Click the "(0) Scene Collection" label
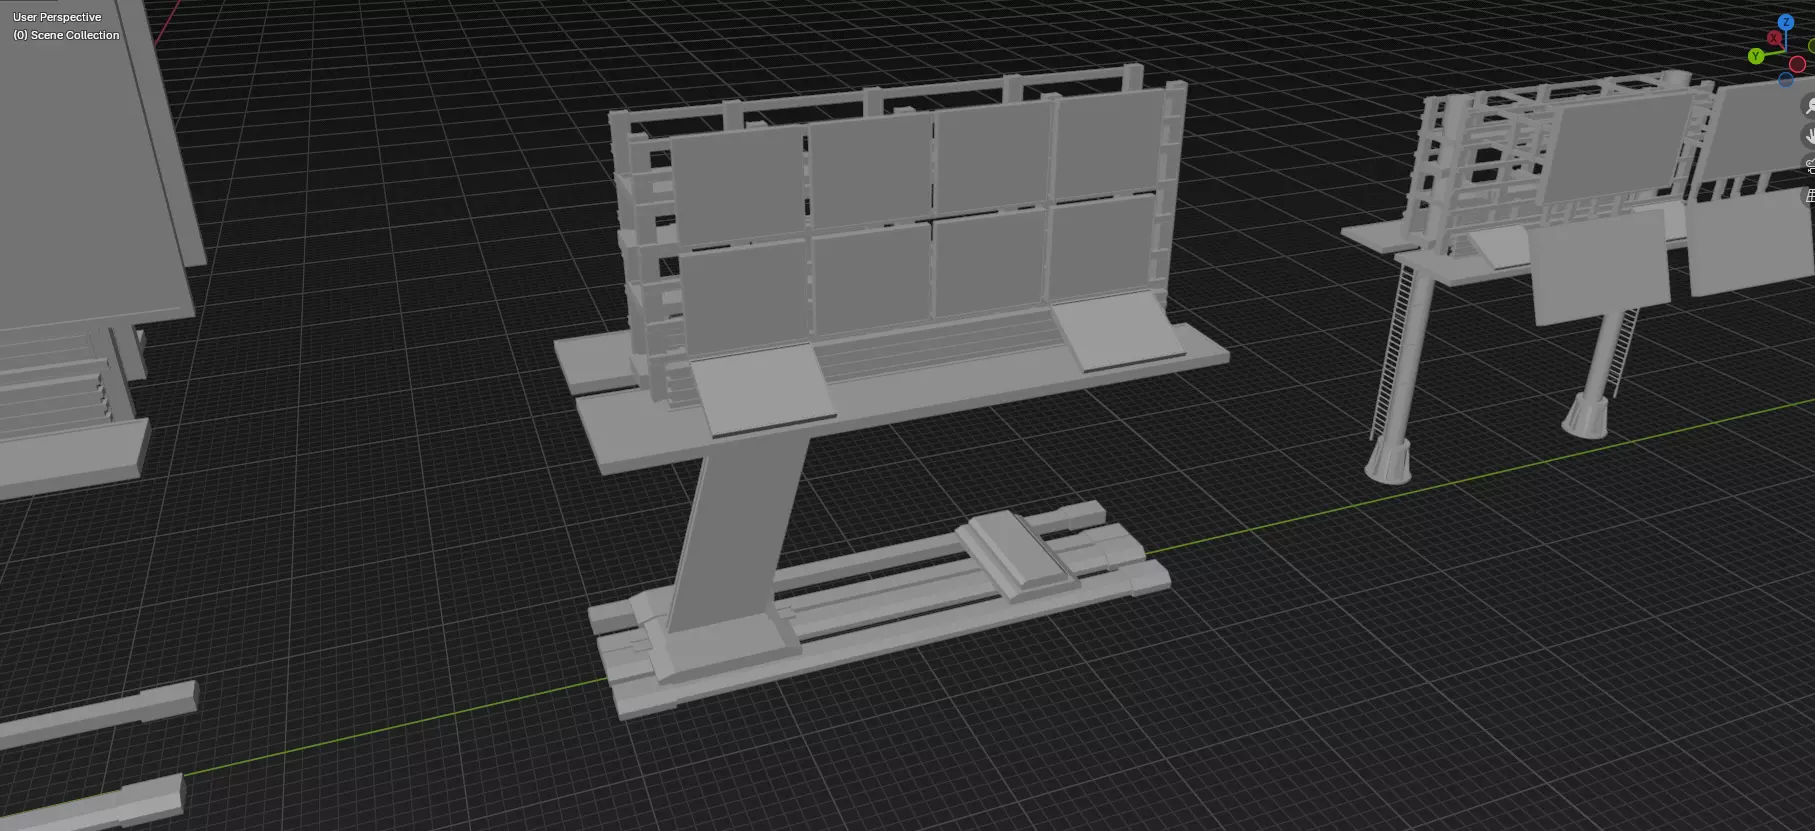Viewport: 1815px width, 831px height. pyautogui.click(x=66, y=35)
